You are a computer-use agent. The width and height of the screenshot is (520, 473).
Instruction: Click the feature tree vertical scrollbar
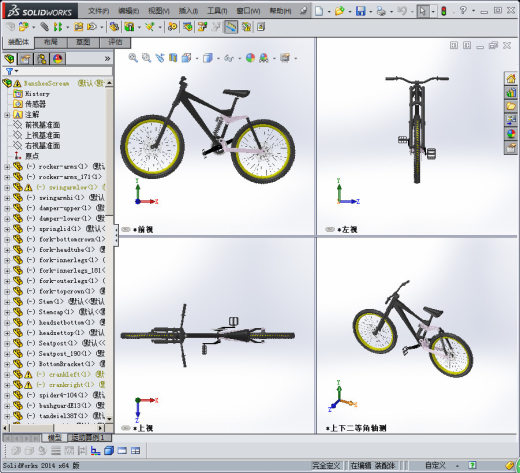[109, 250]
